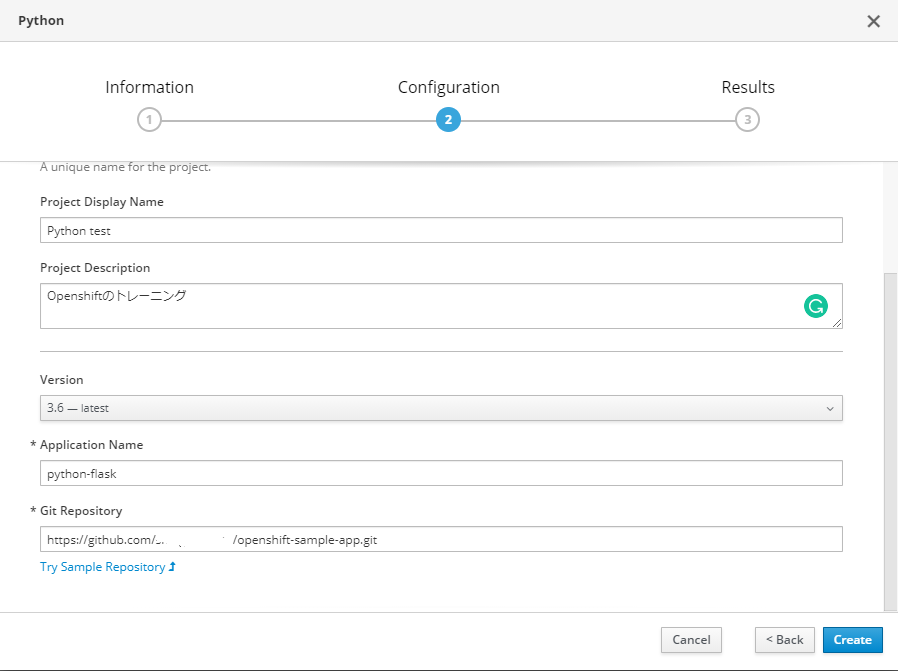898x671 pixels.
Task: Open the Try Sample Repository link
Action: [x=102, y=567]
